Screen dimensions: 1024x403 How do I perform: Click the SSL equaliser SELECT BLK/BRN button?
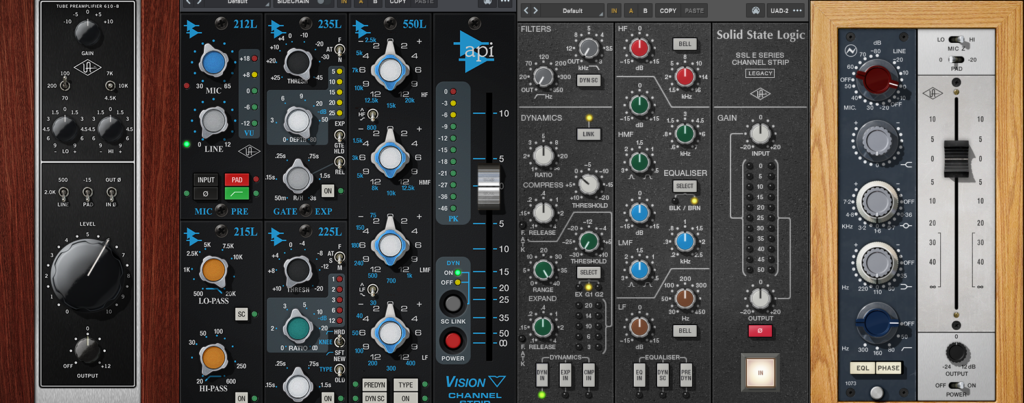click(684, 186)
